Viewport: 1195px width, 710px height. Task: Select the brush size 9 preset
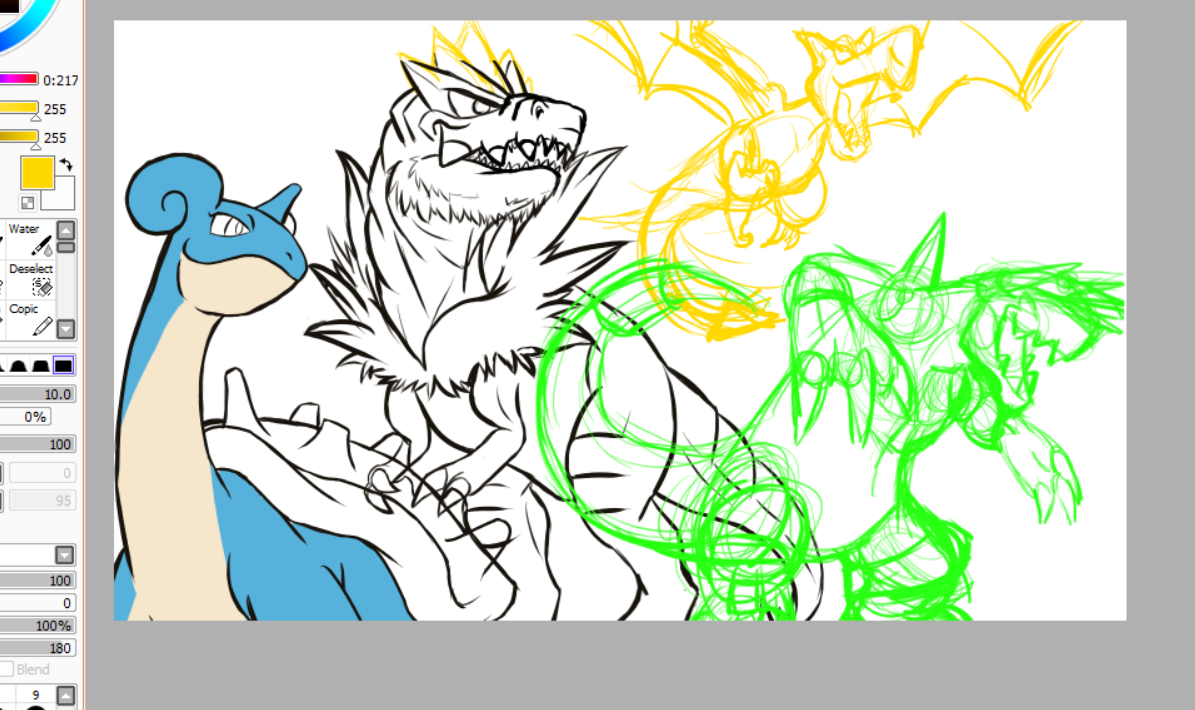36,697
